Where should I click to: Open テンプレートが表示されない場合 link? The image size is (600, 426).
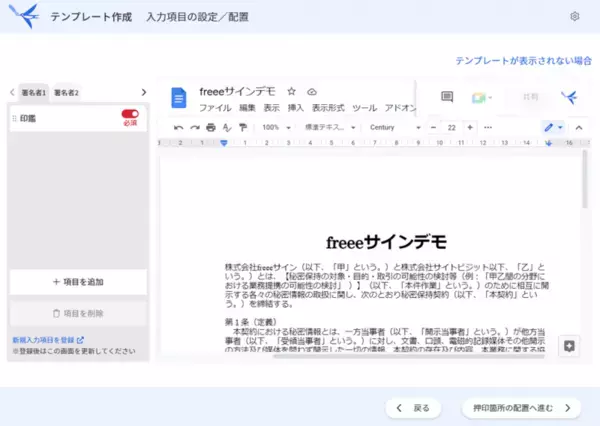click(523, 60)
